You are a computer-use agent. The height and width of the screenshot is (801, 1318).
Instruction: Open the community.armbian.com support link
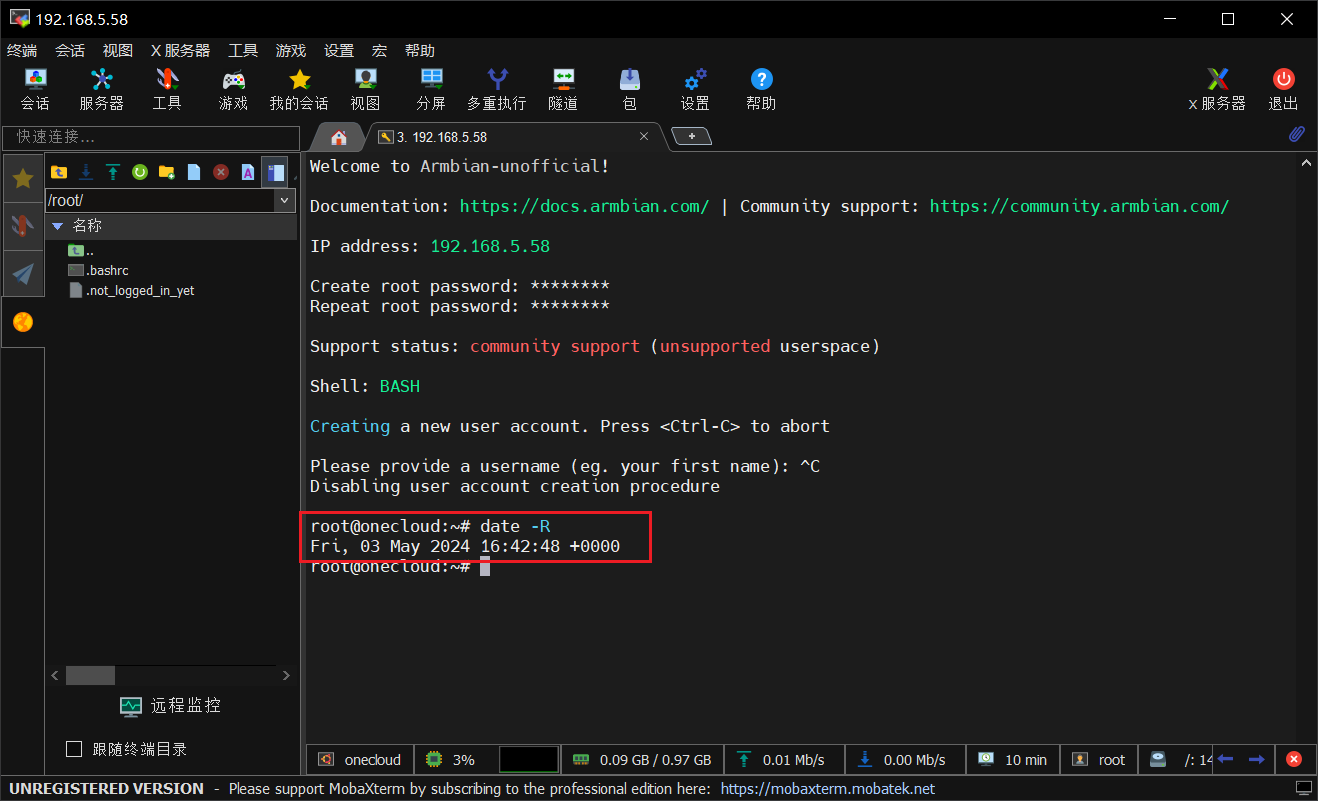pyautogui.click(x=1079, y=206)
